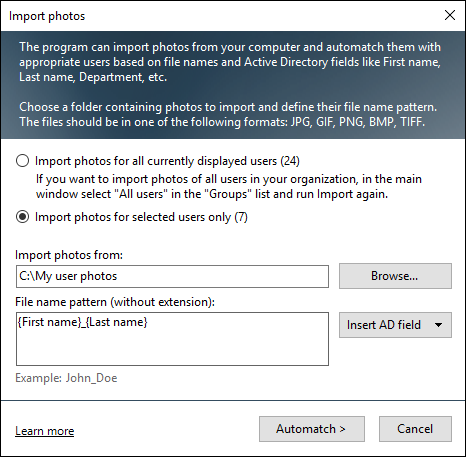Click the hint about selecting "All users" group
This screenshot has height=457, width=466.
click(229, 187)
